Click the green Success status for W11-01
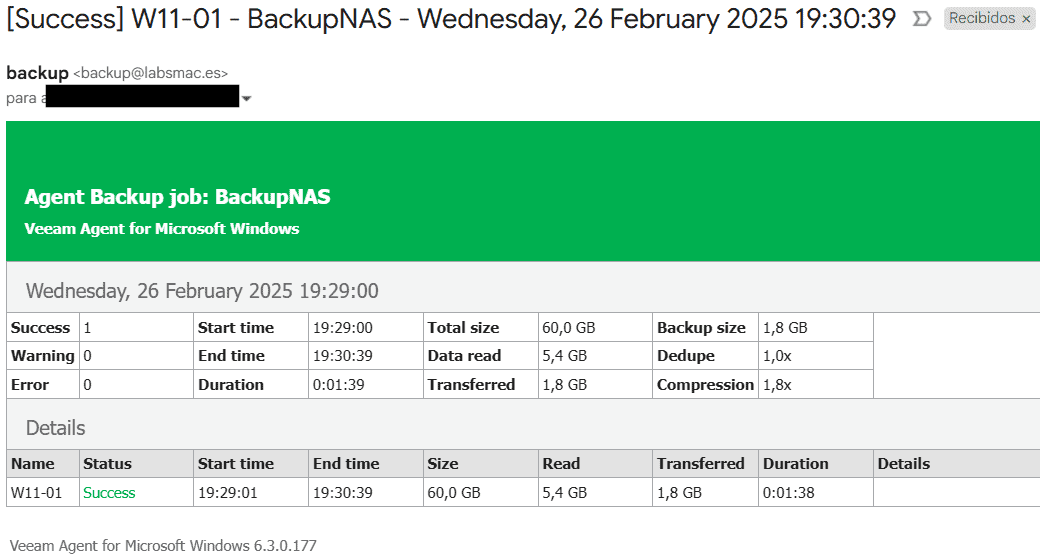This screenshot has width=1040, height=556. click(109, 492)
